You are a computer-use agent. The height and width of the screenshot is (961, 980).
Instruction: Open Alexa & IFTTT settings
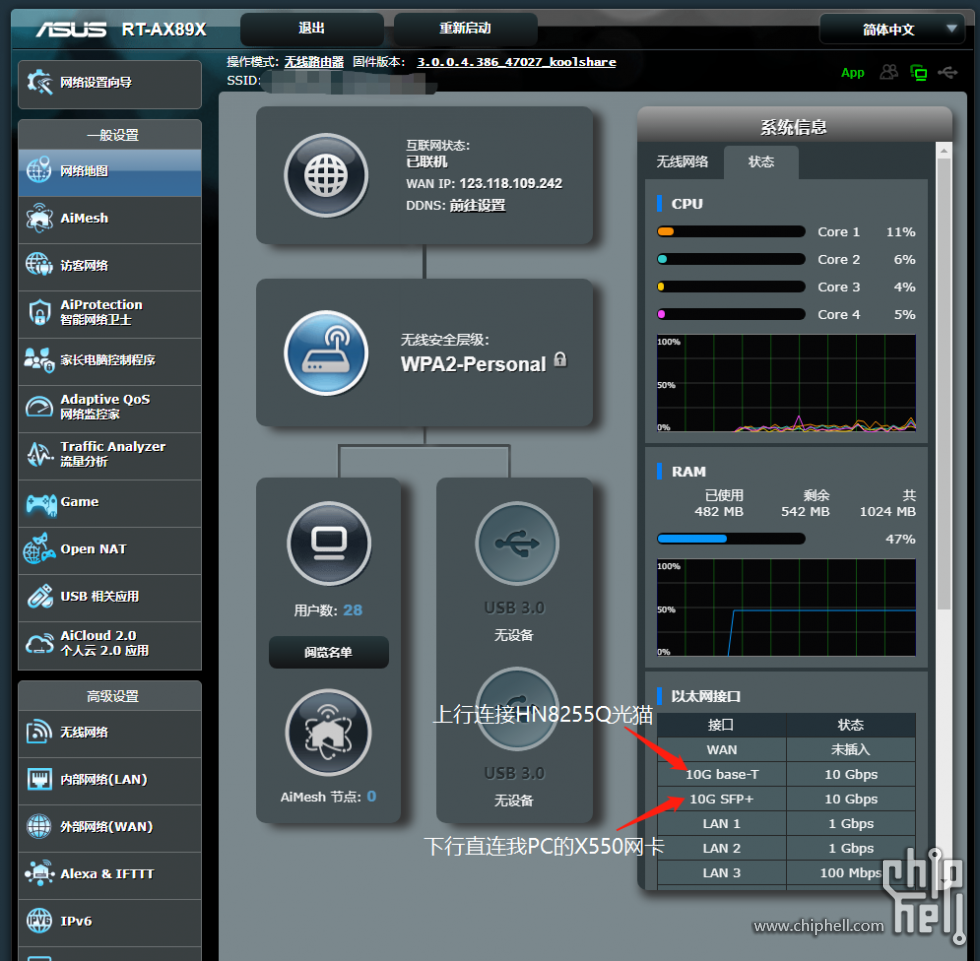(109, 875)
